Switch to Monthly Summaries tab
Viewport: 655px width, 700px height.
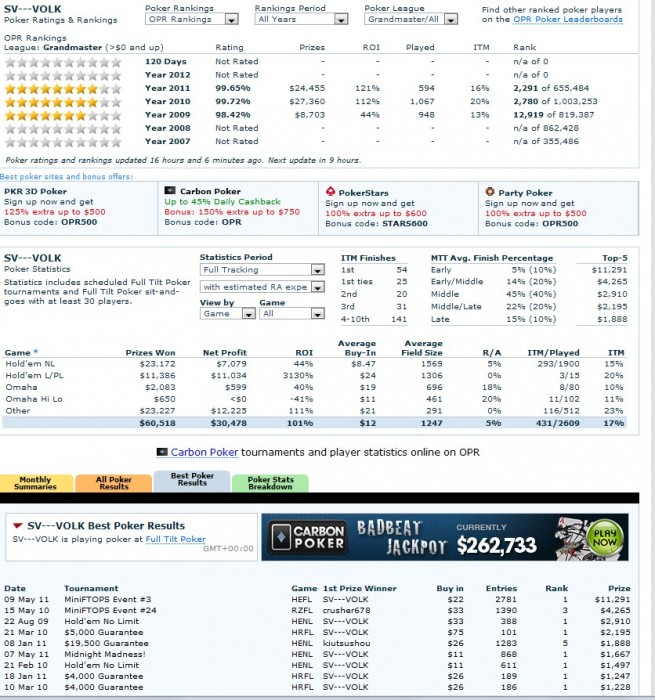coord(36,483)
